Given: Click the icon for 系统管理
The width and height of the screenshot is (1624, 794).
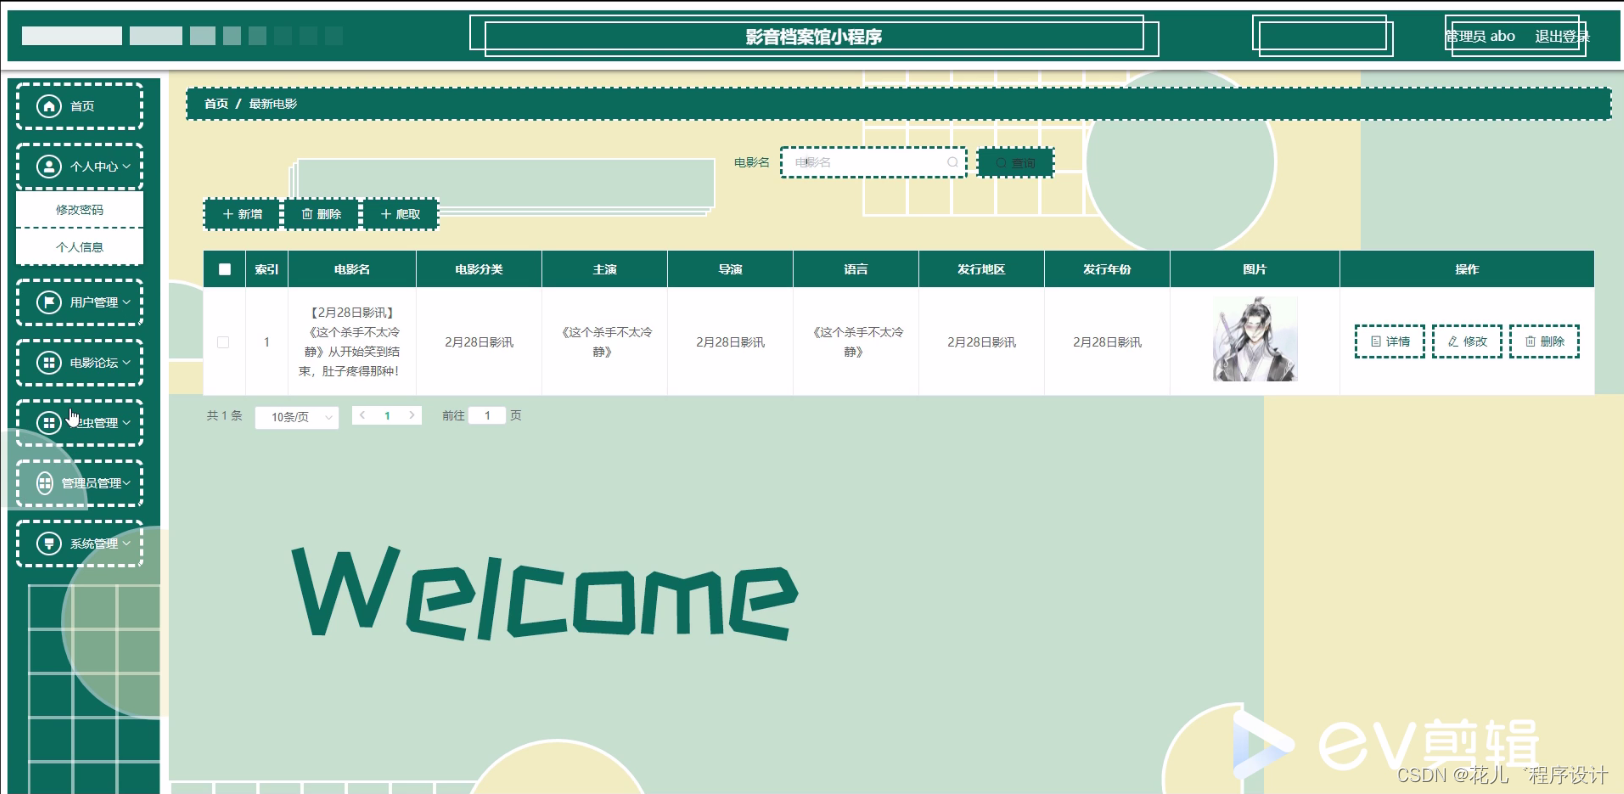Looking at the screenshot, I should [49, 543].
